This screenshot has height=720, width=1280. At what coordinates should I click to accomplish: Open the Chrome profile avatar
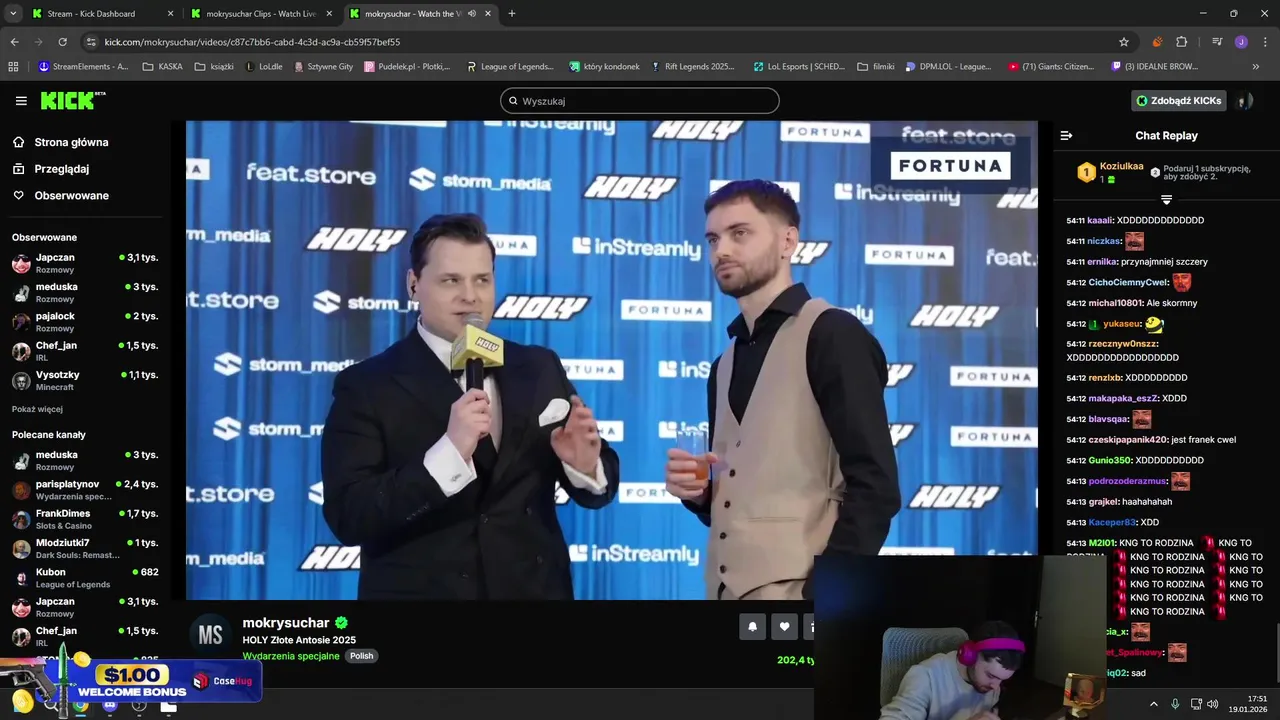(x=1241, y=42)
